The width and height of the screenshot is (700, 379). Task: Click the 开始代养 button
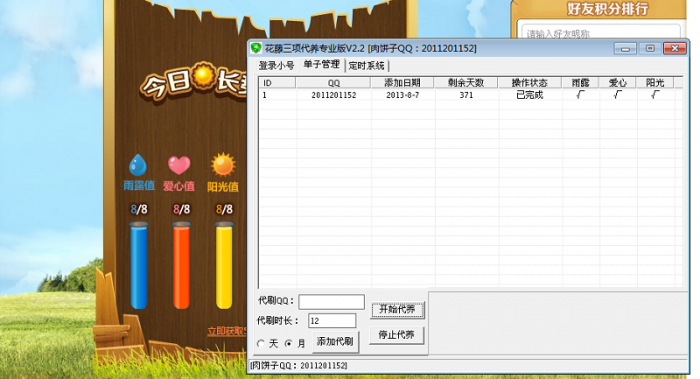(x=397, y=309)
